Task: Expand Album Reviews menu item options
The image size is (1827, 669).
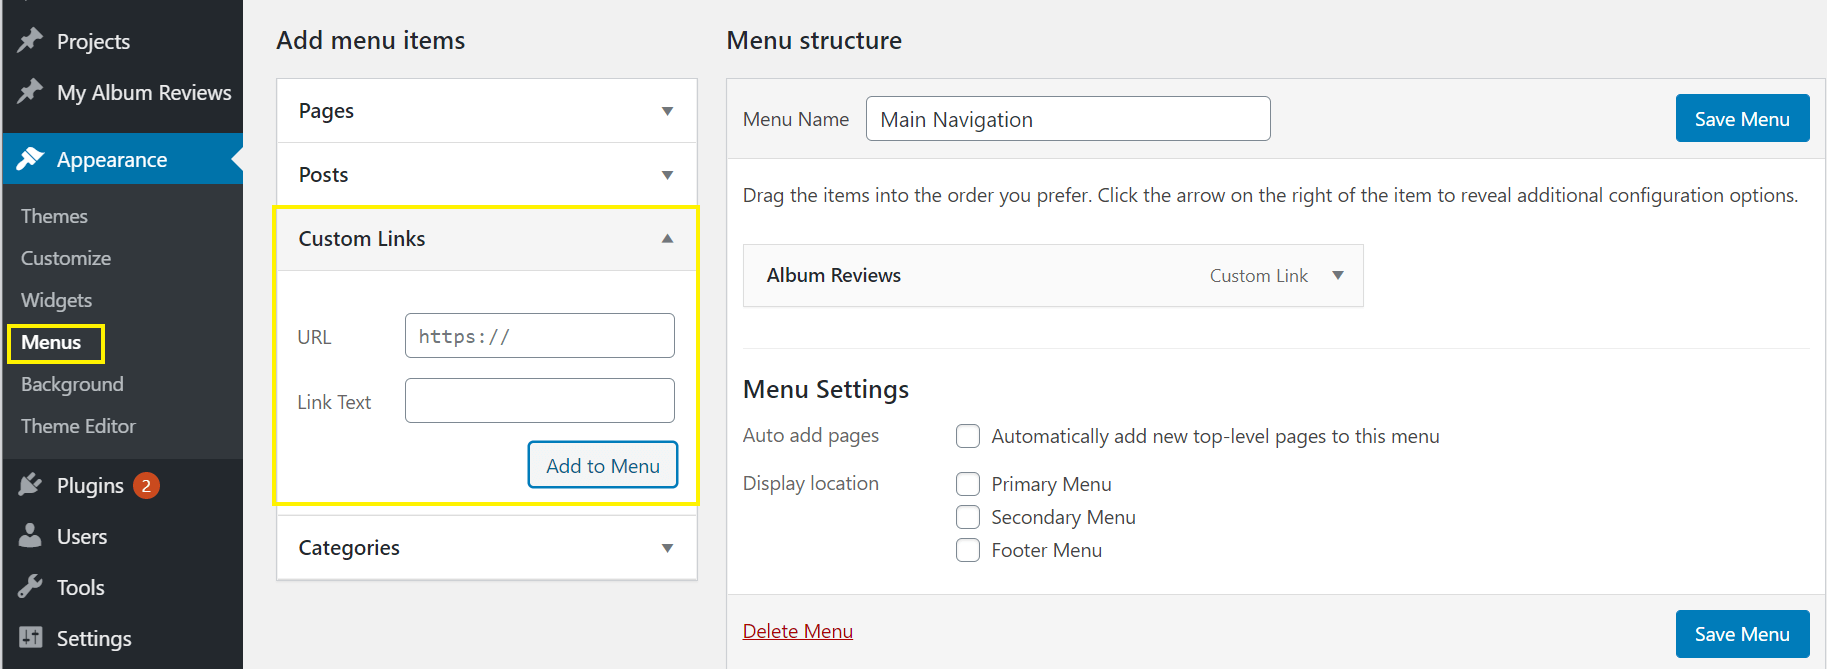Action: [1338, 275]
